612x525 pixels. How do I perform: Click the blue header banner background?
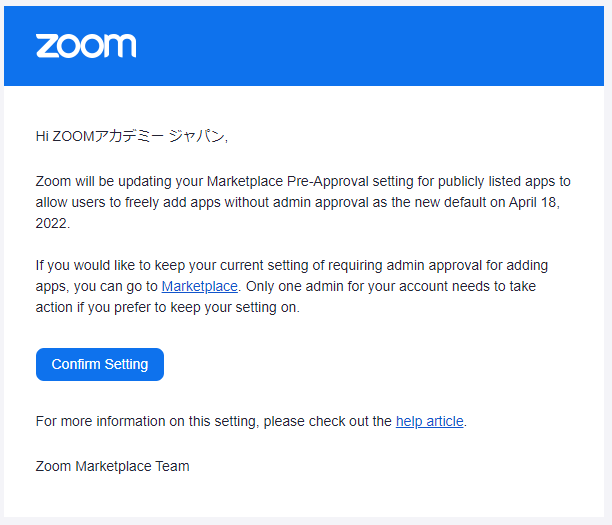(x=380, y=46)
